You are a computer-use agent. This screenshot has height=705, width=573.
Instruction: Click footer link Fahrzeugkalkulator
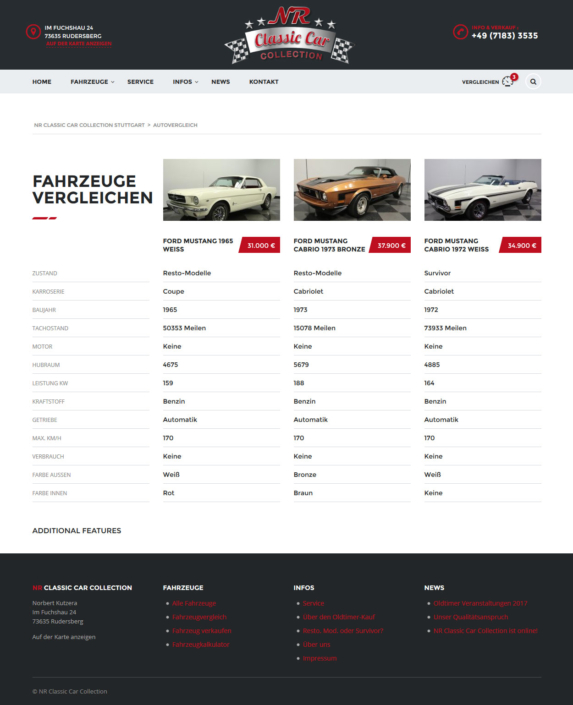[x=201, y=645]
